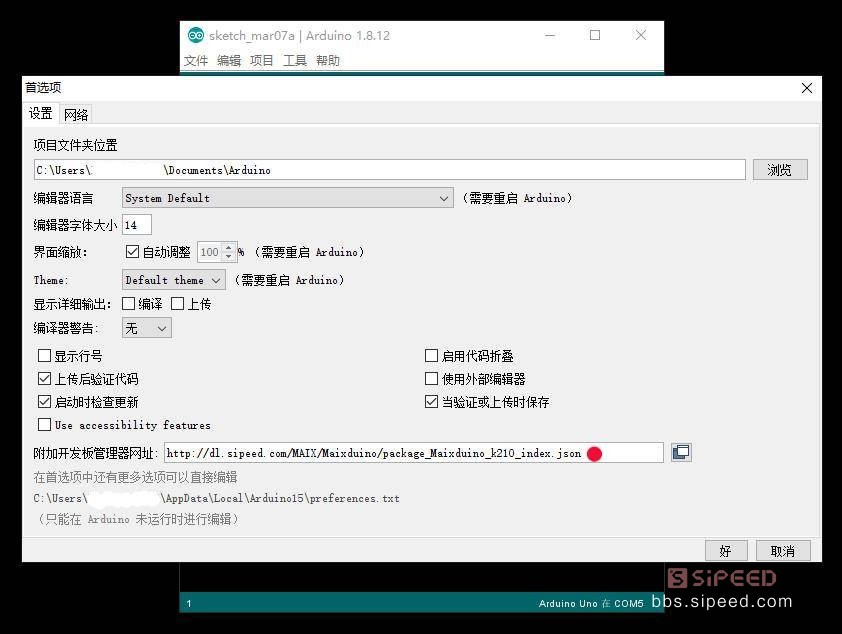Enable 显示行号 checkbox
Screen dimensions: 842x634
(x=45, y=355)
